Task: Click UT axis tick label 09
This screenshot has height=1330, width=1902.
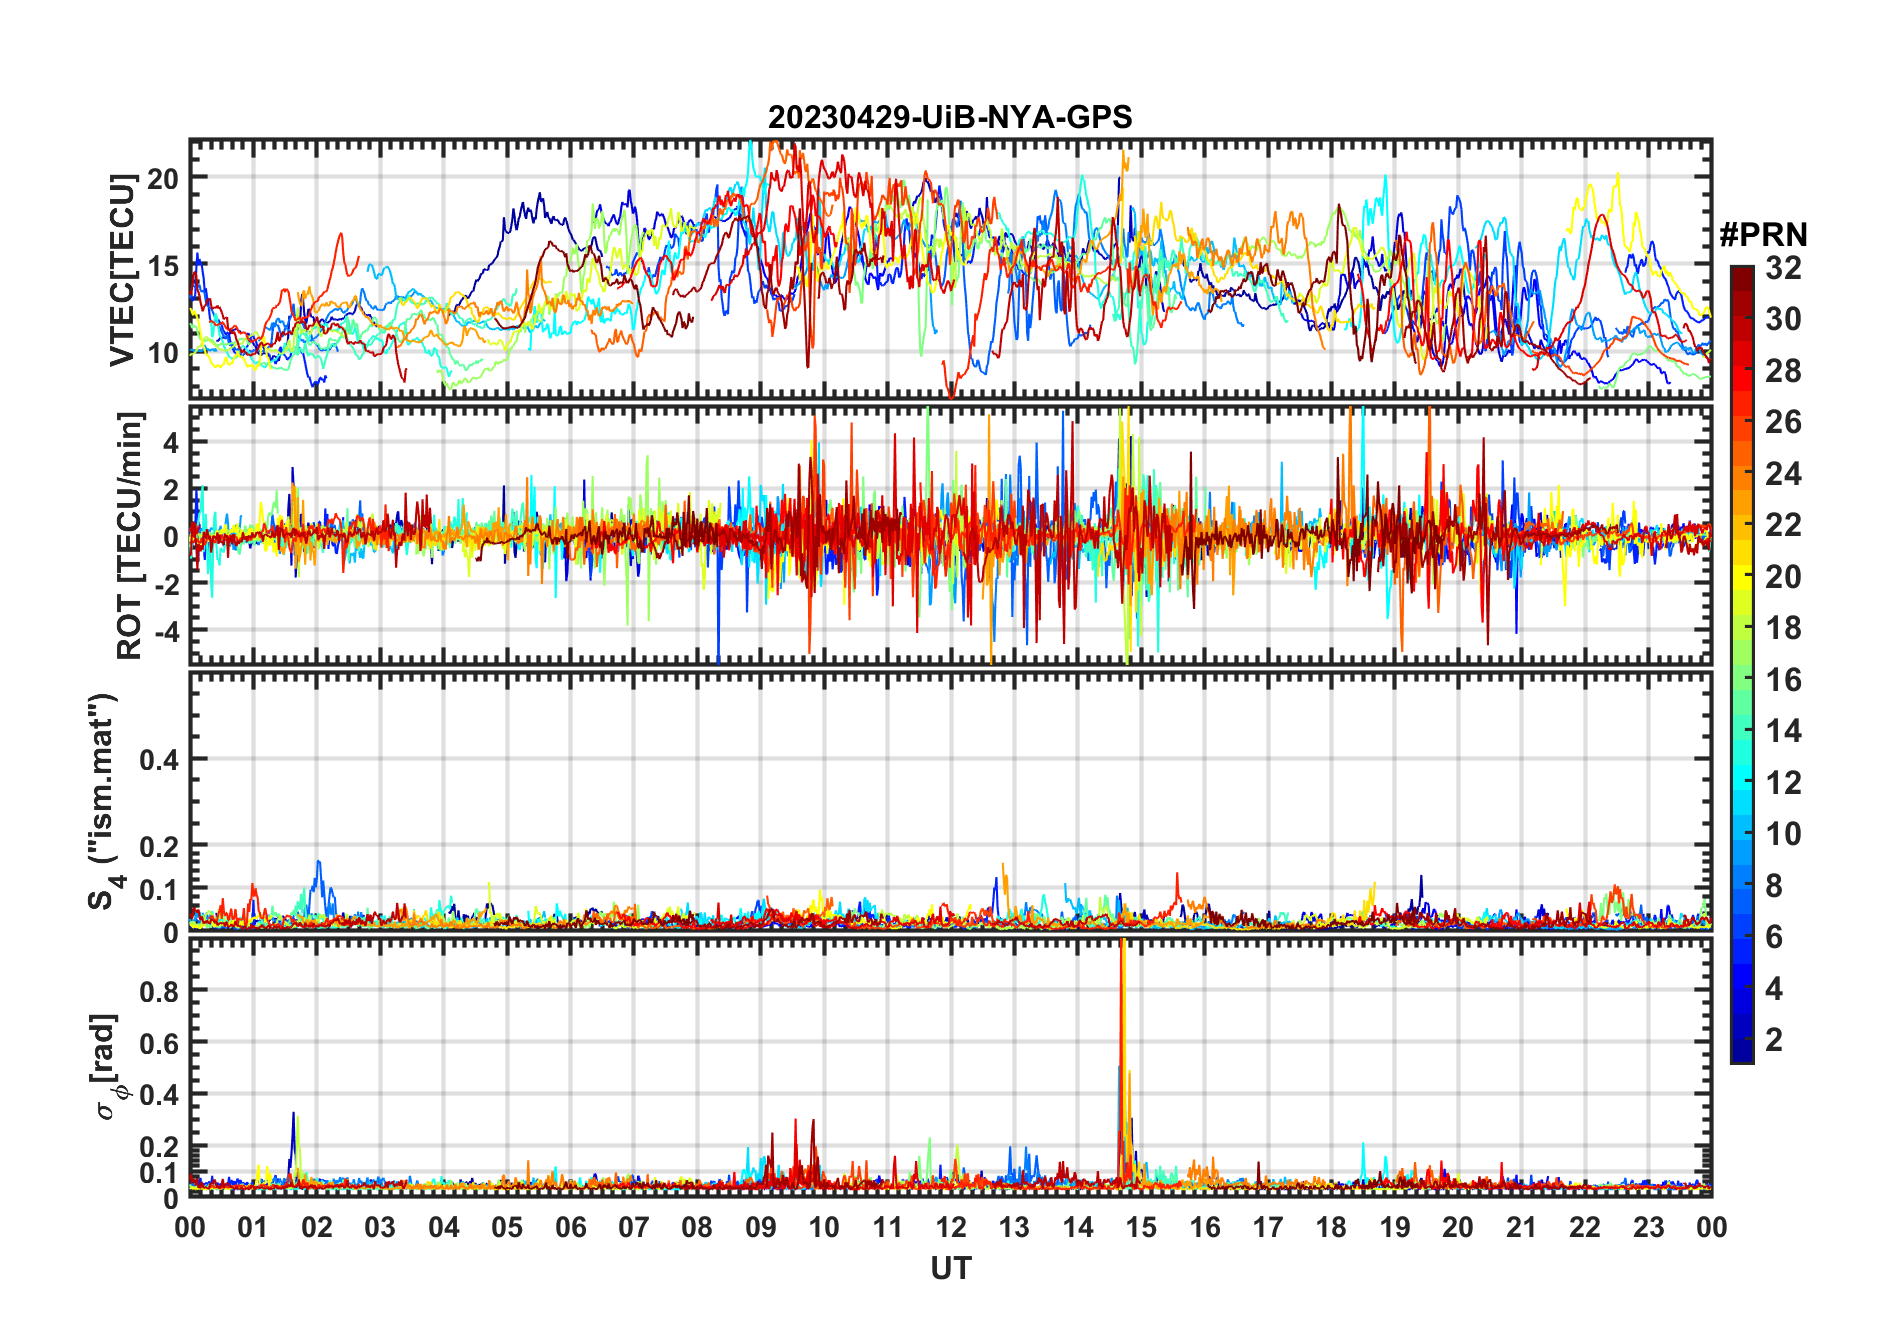Action: pyautogui.click(x=761, y=1227)
